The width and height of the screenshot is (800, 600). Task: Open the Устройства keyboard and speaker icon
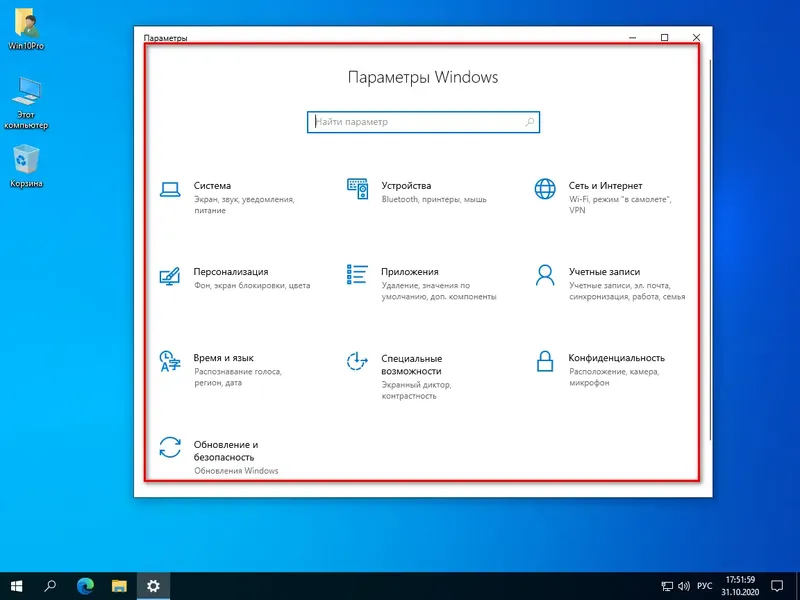pos(357,189)
